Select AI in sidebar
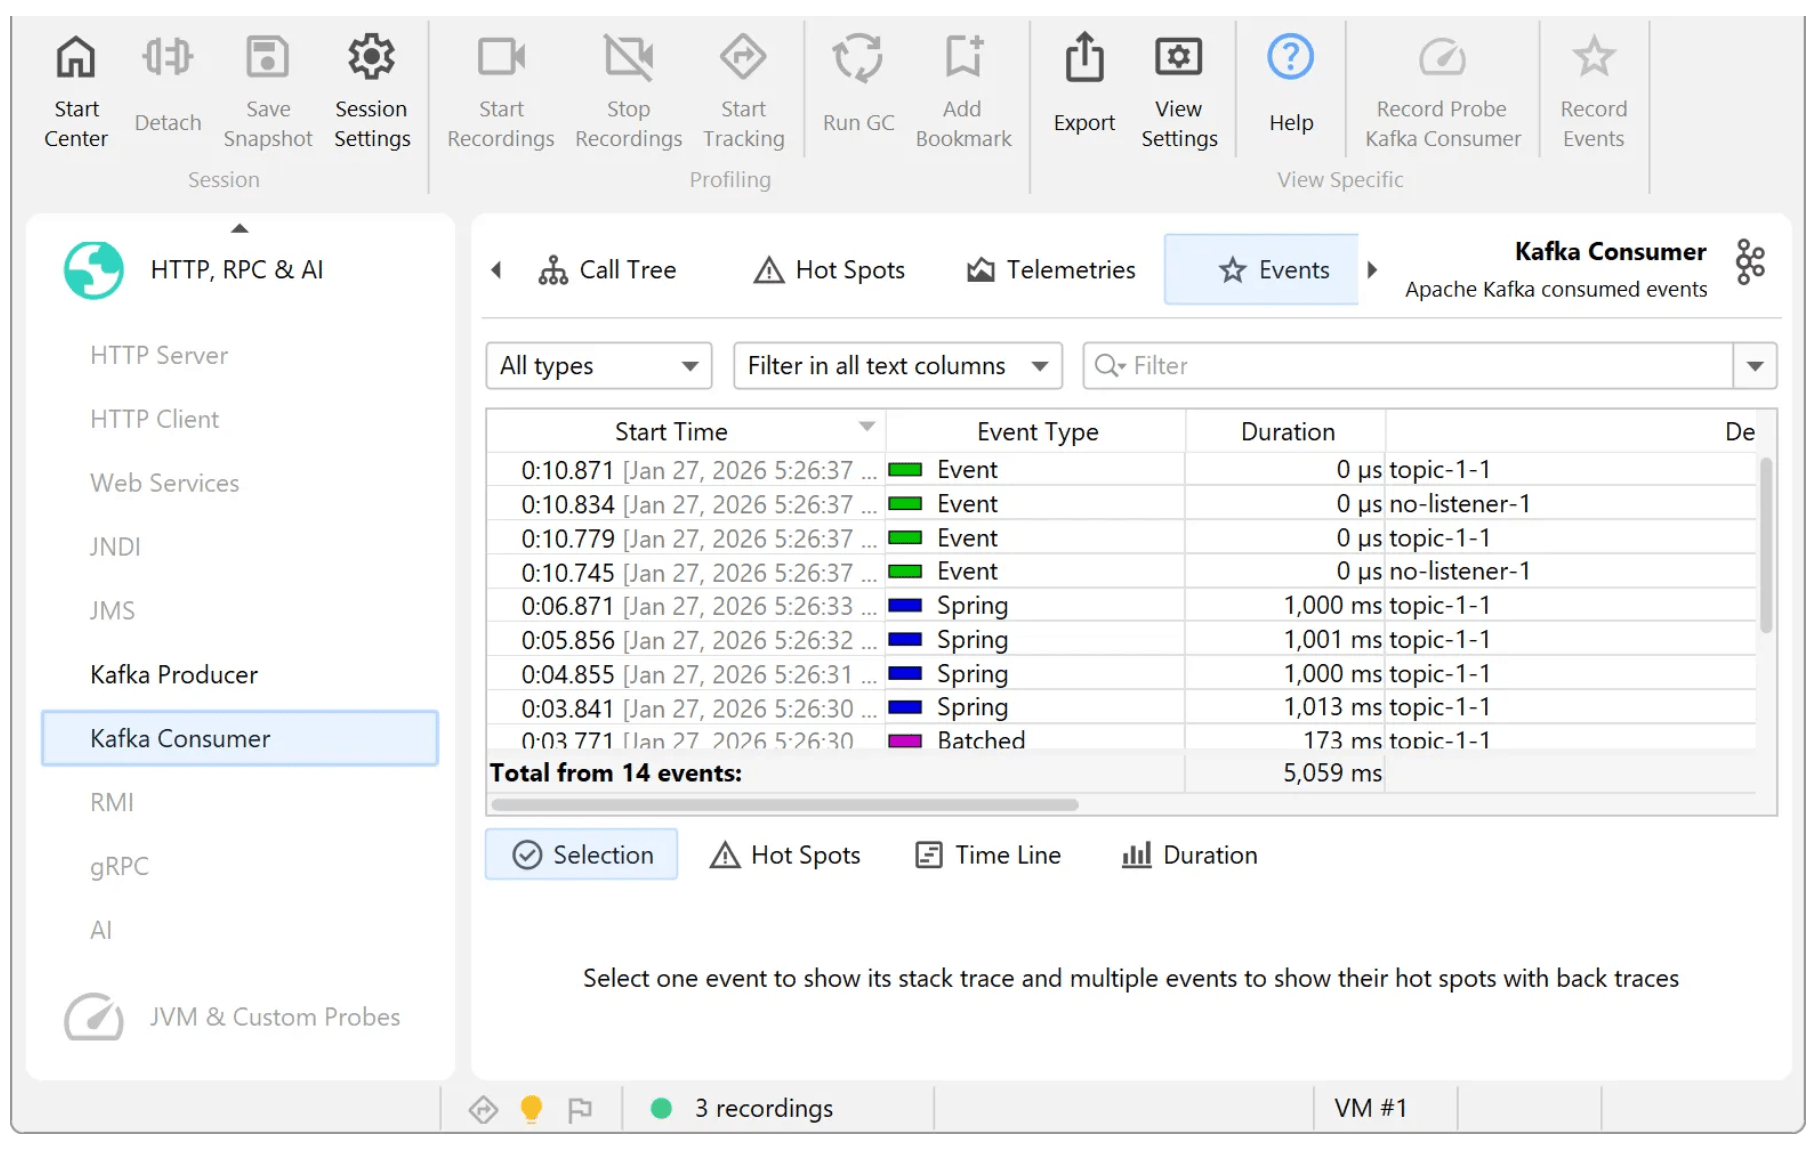This screenshot has width=1818, height=1152. coord(100,931)
